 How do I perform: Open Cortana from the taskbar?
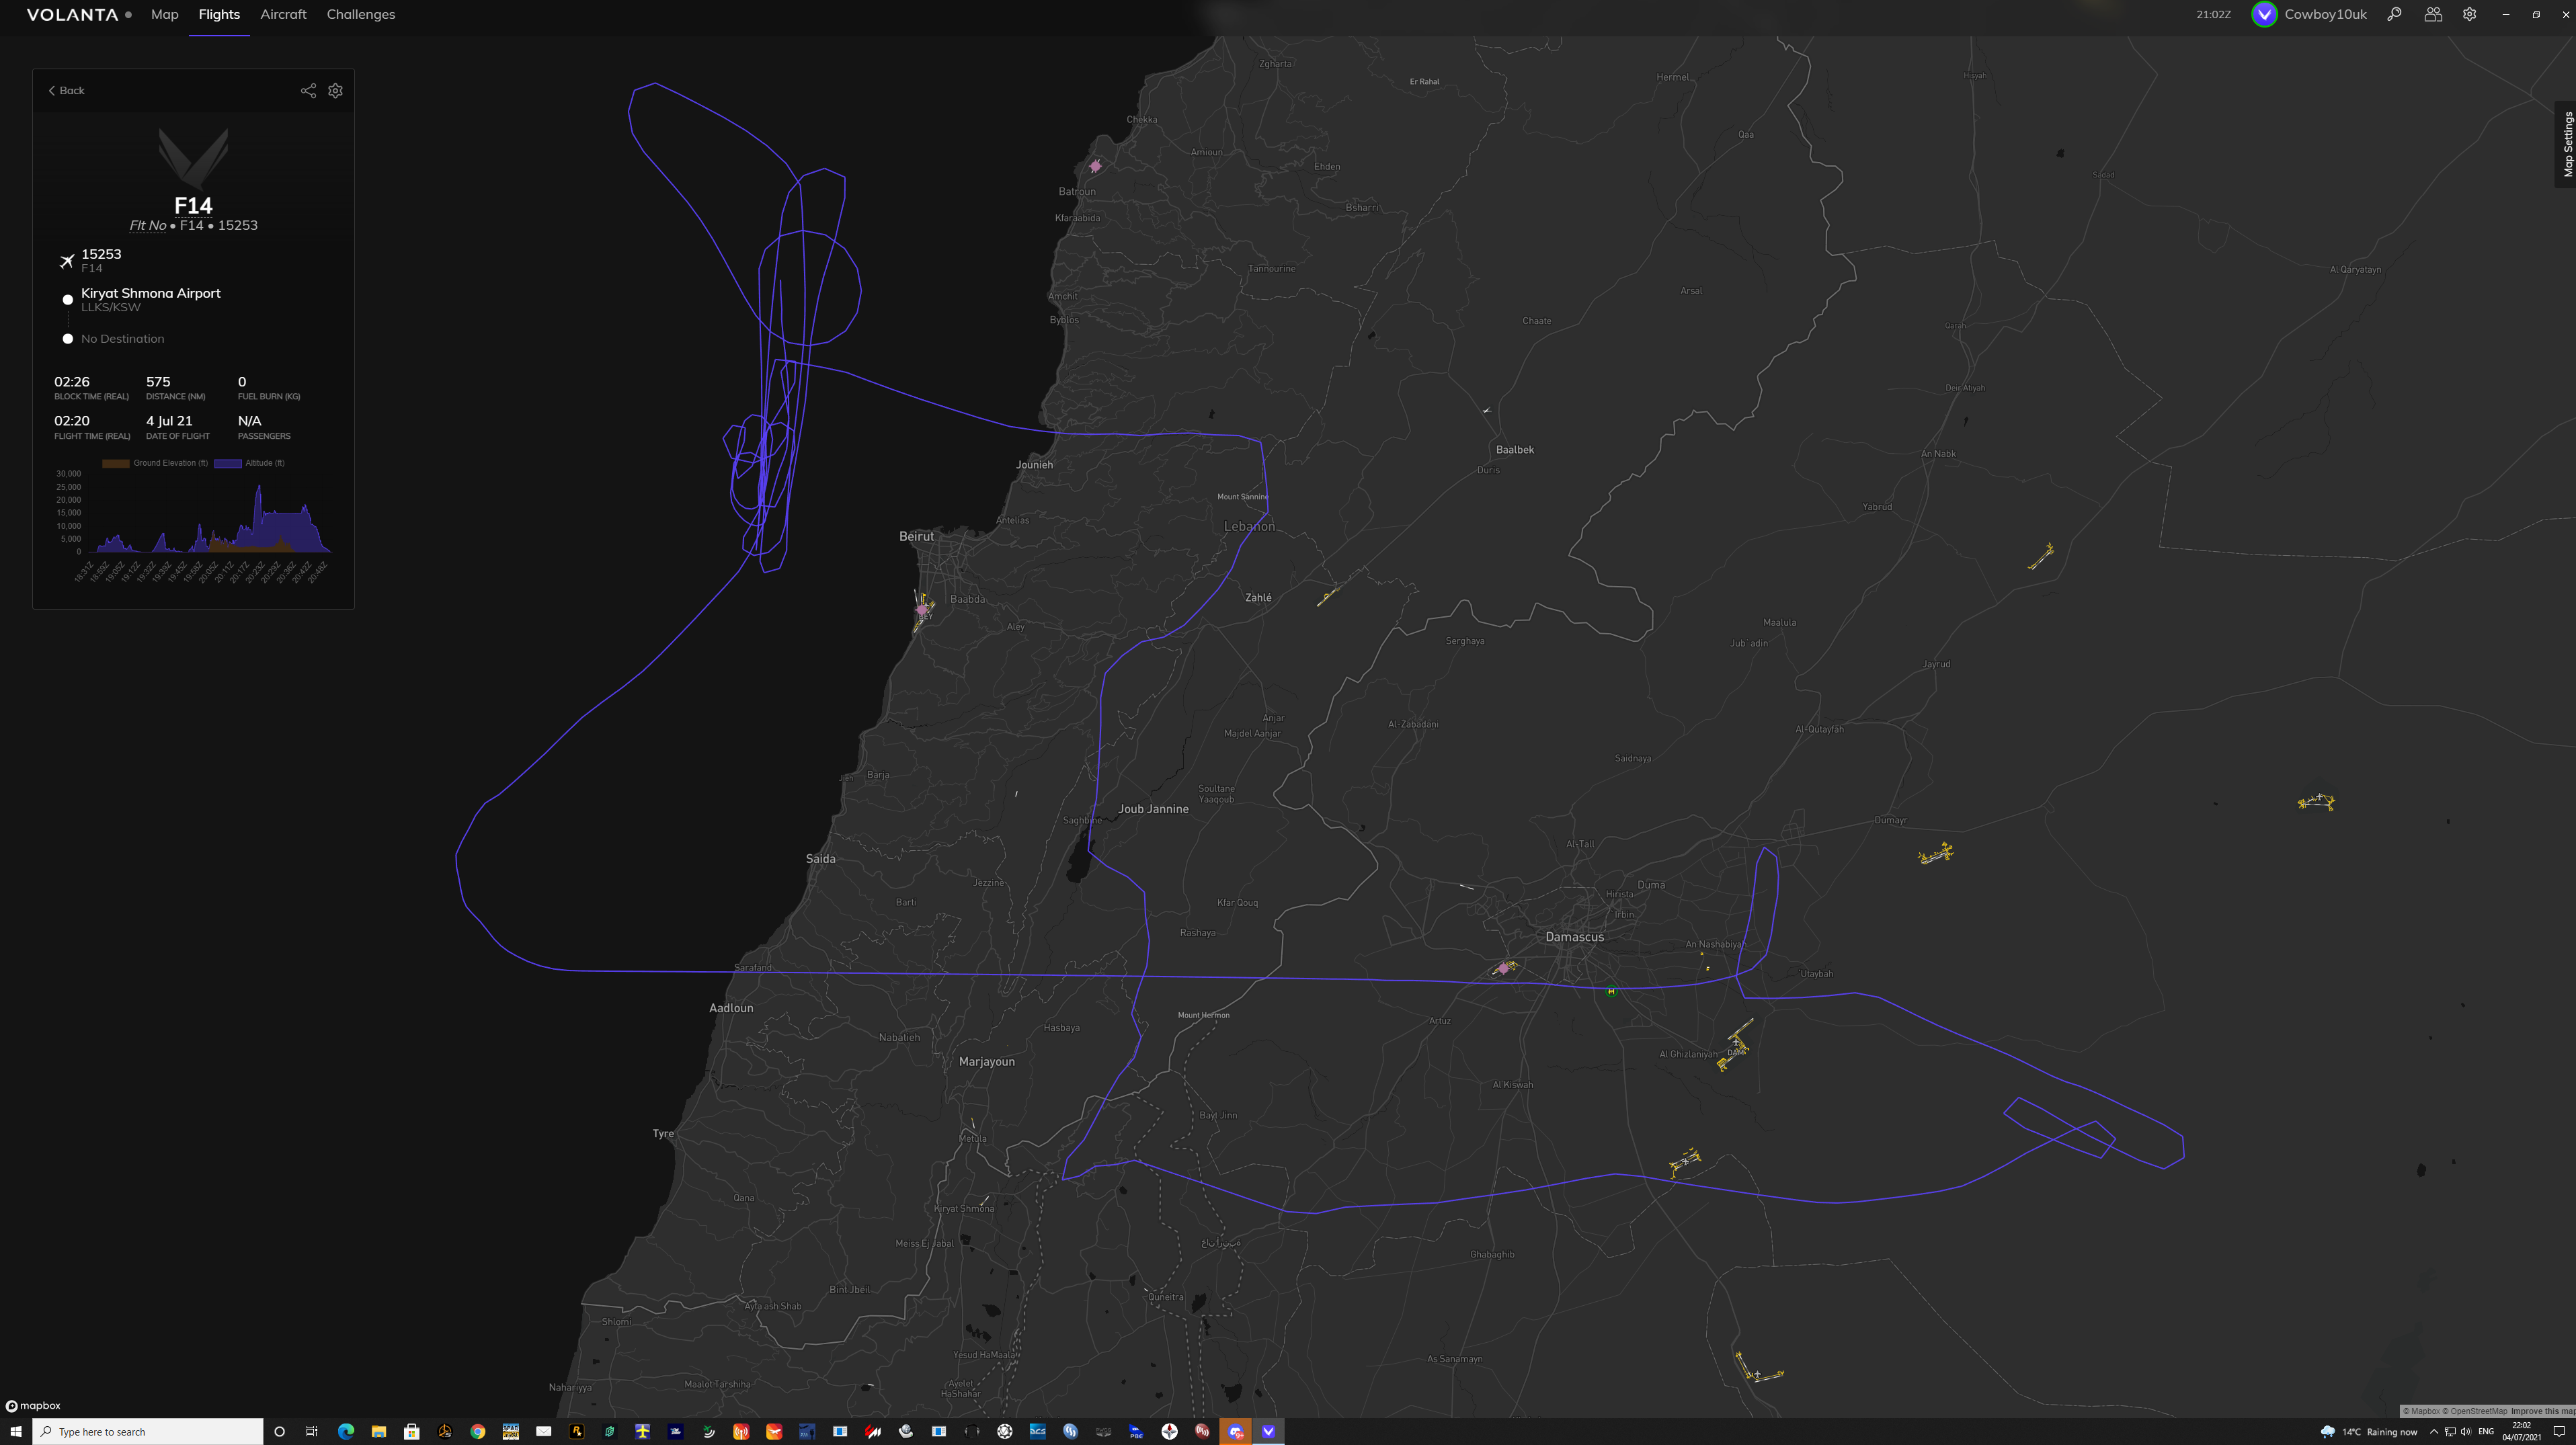click(279, 1432)
